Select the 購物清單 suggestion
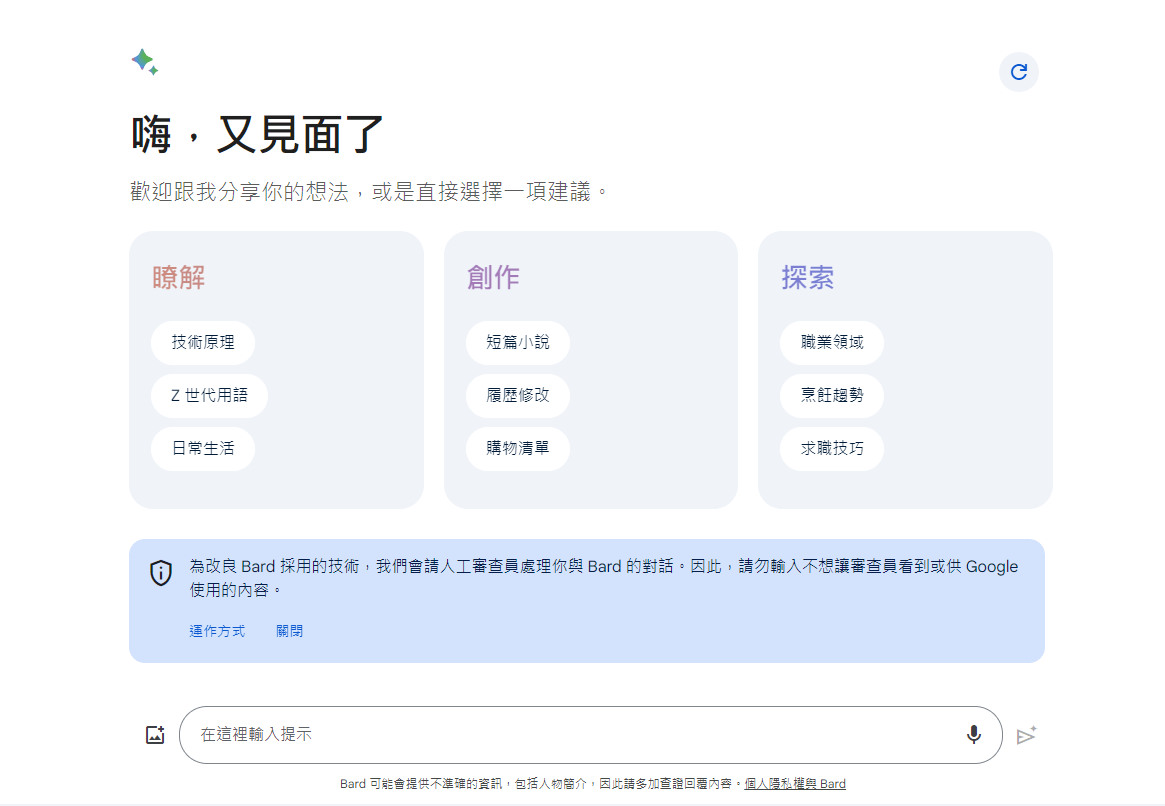 coord(517,449)
